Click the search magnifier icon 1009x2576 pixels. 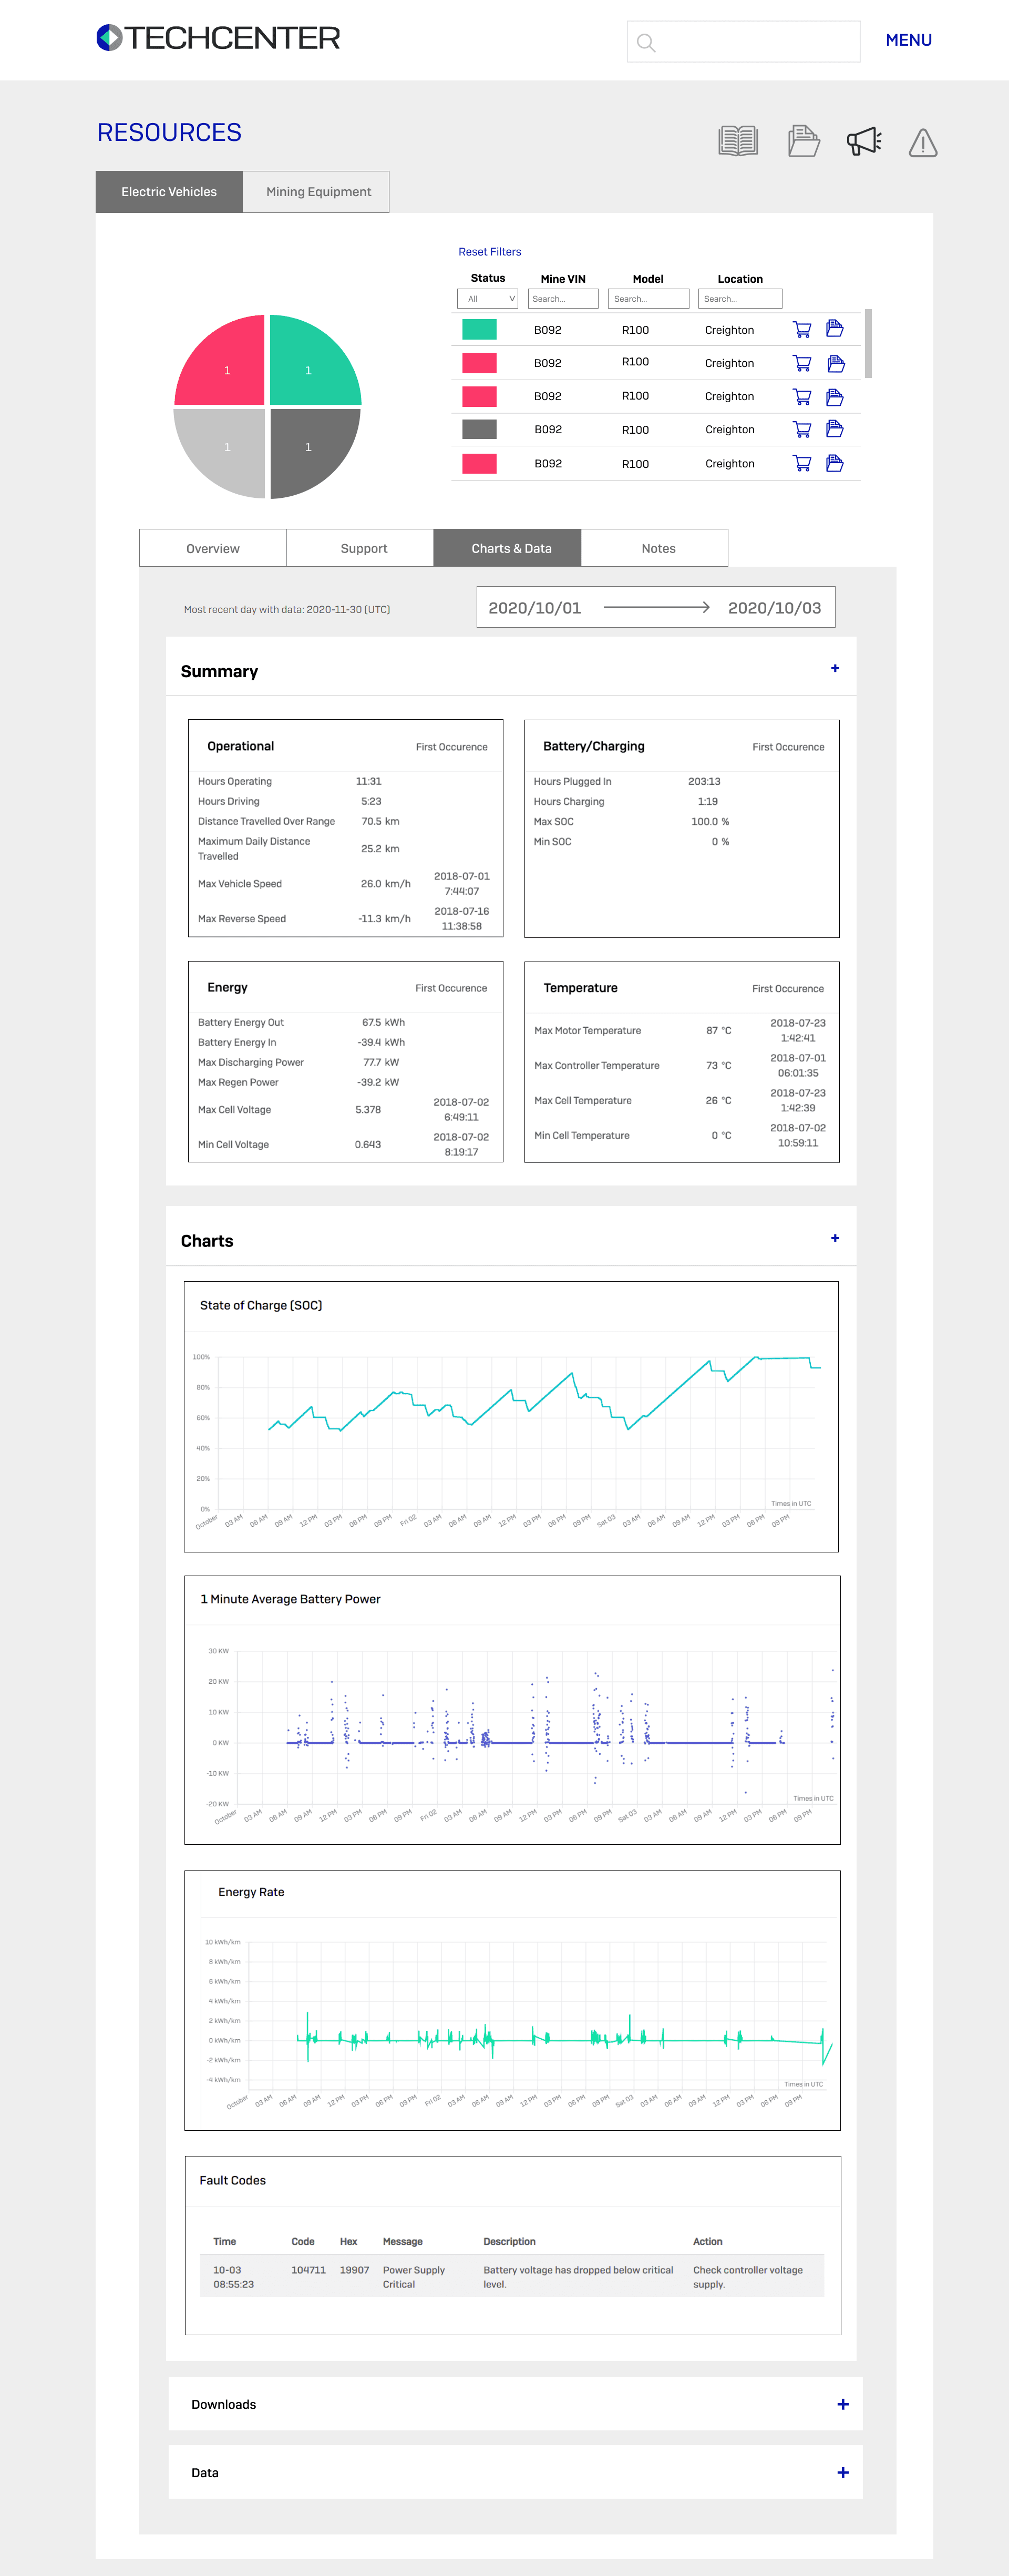click(x=646, y=43)
